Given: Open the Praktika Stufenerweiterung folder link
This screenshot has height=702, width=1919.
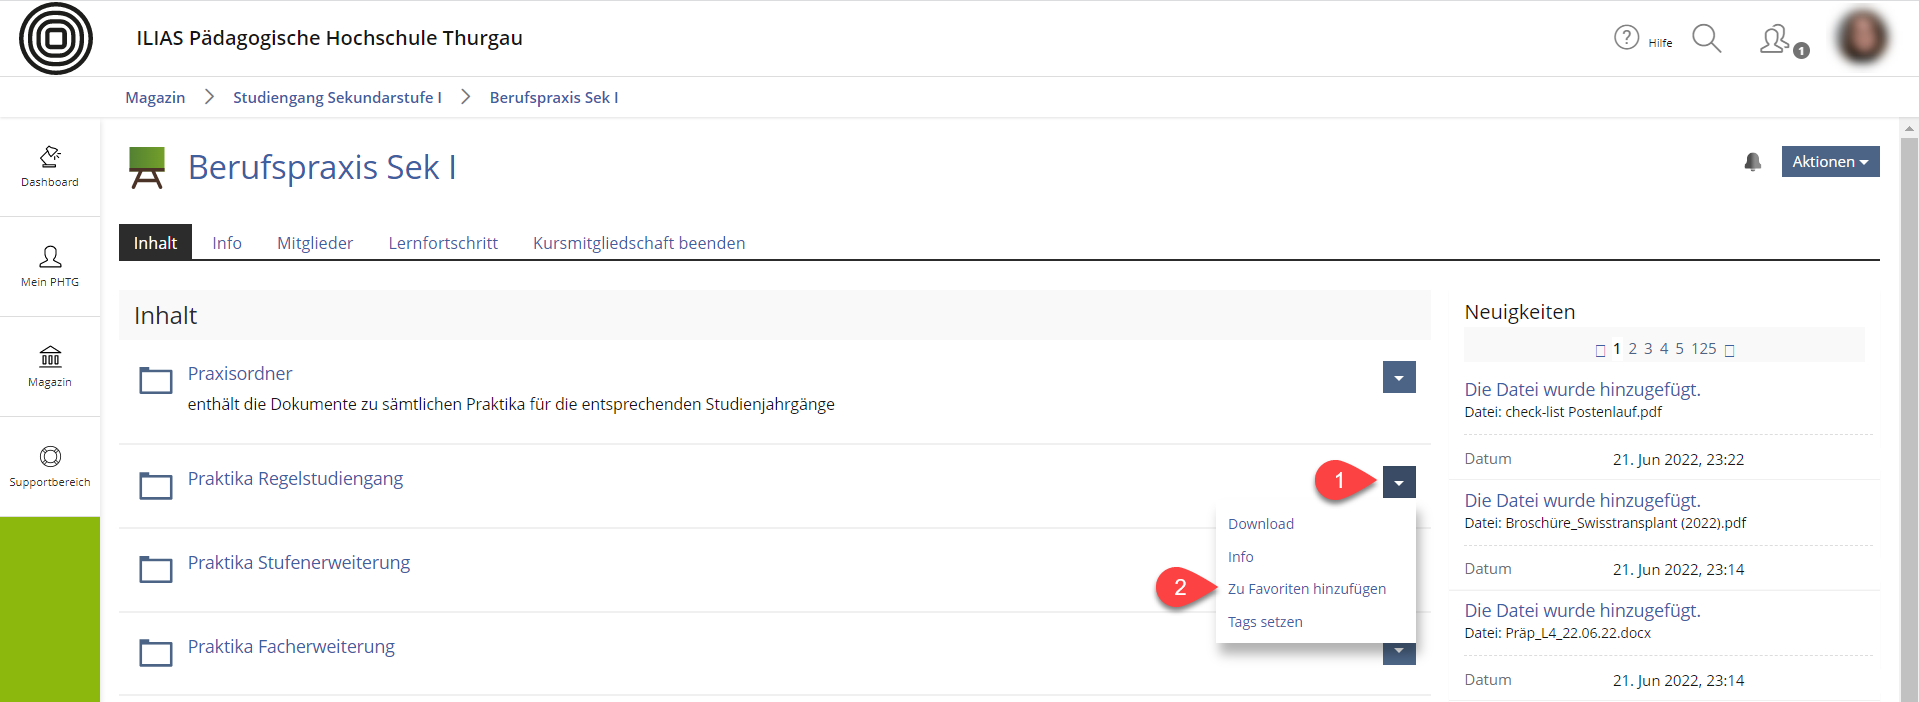Looking at the screenshot, I should pyautogui.click(x=299, y=563).
